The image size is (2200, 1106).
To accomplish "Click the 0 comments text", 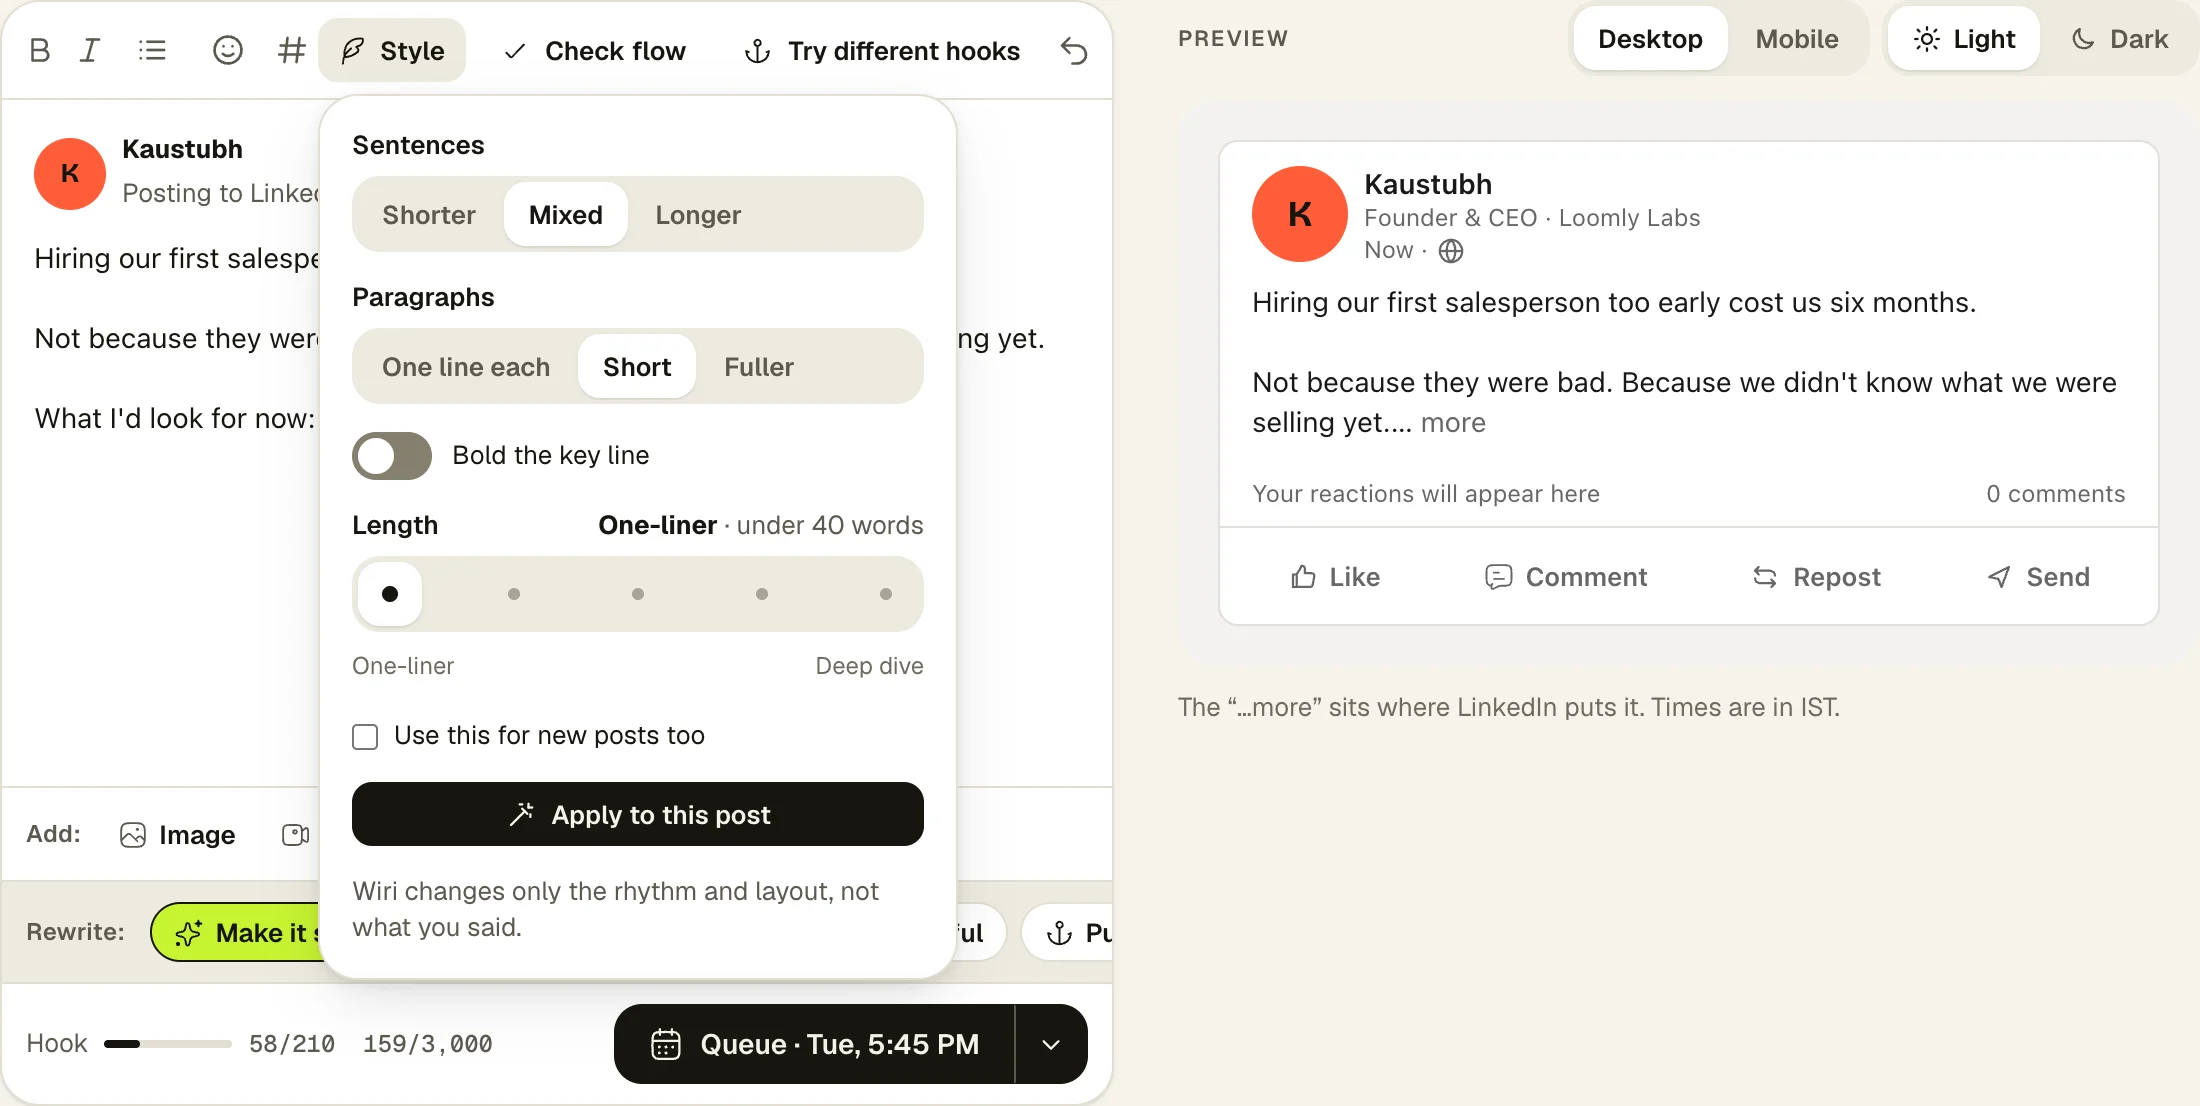I will [x=2055, y=494].
